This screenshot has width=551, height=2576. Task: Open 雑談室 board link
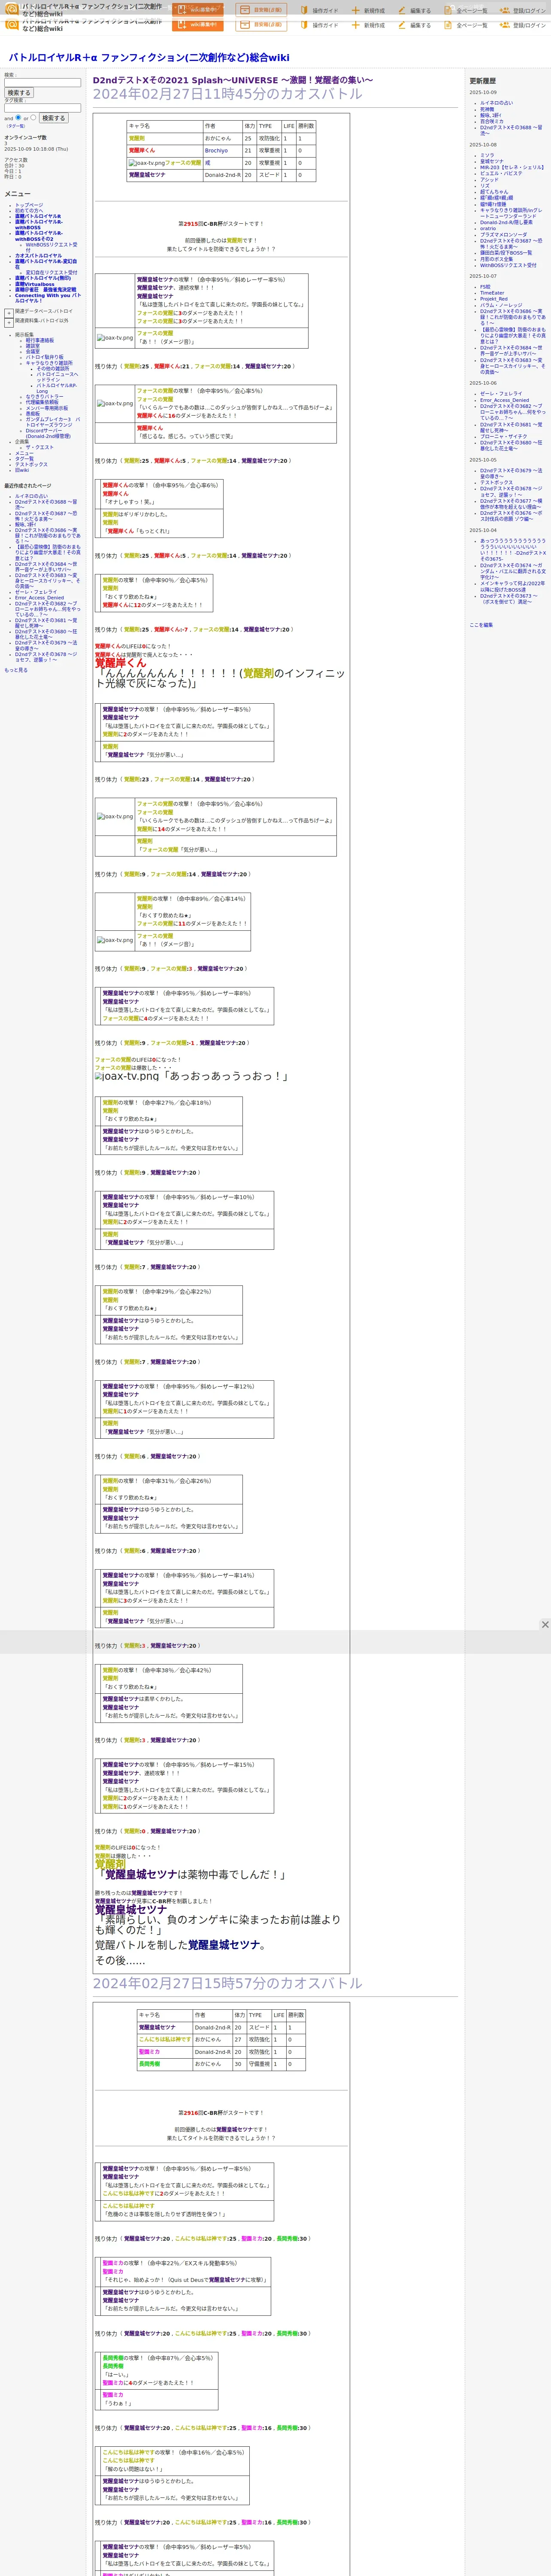[x=33, y=346]
